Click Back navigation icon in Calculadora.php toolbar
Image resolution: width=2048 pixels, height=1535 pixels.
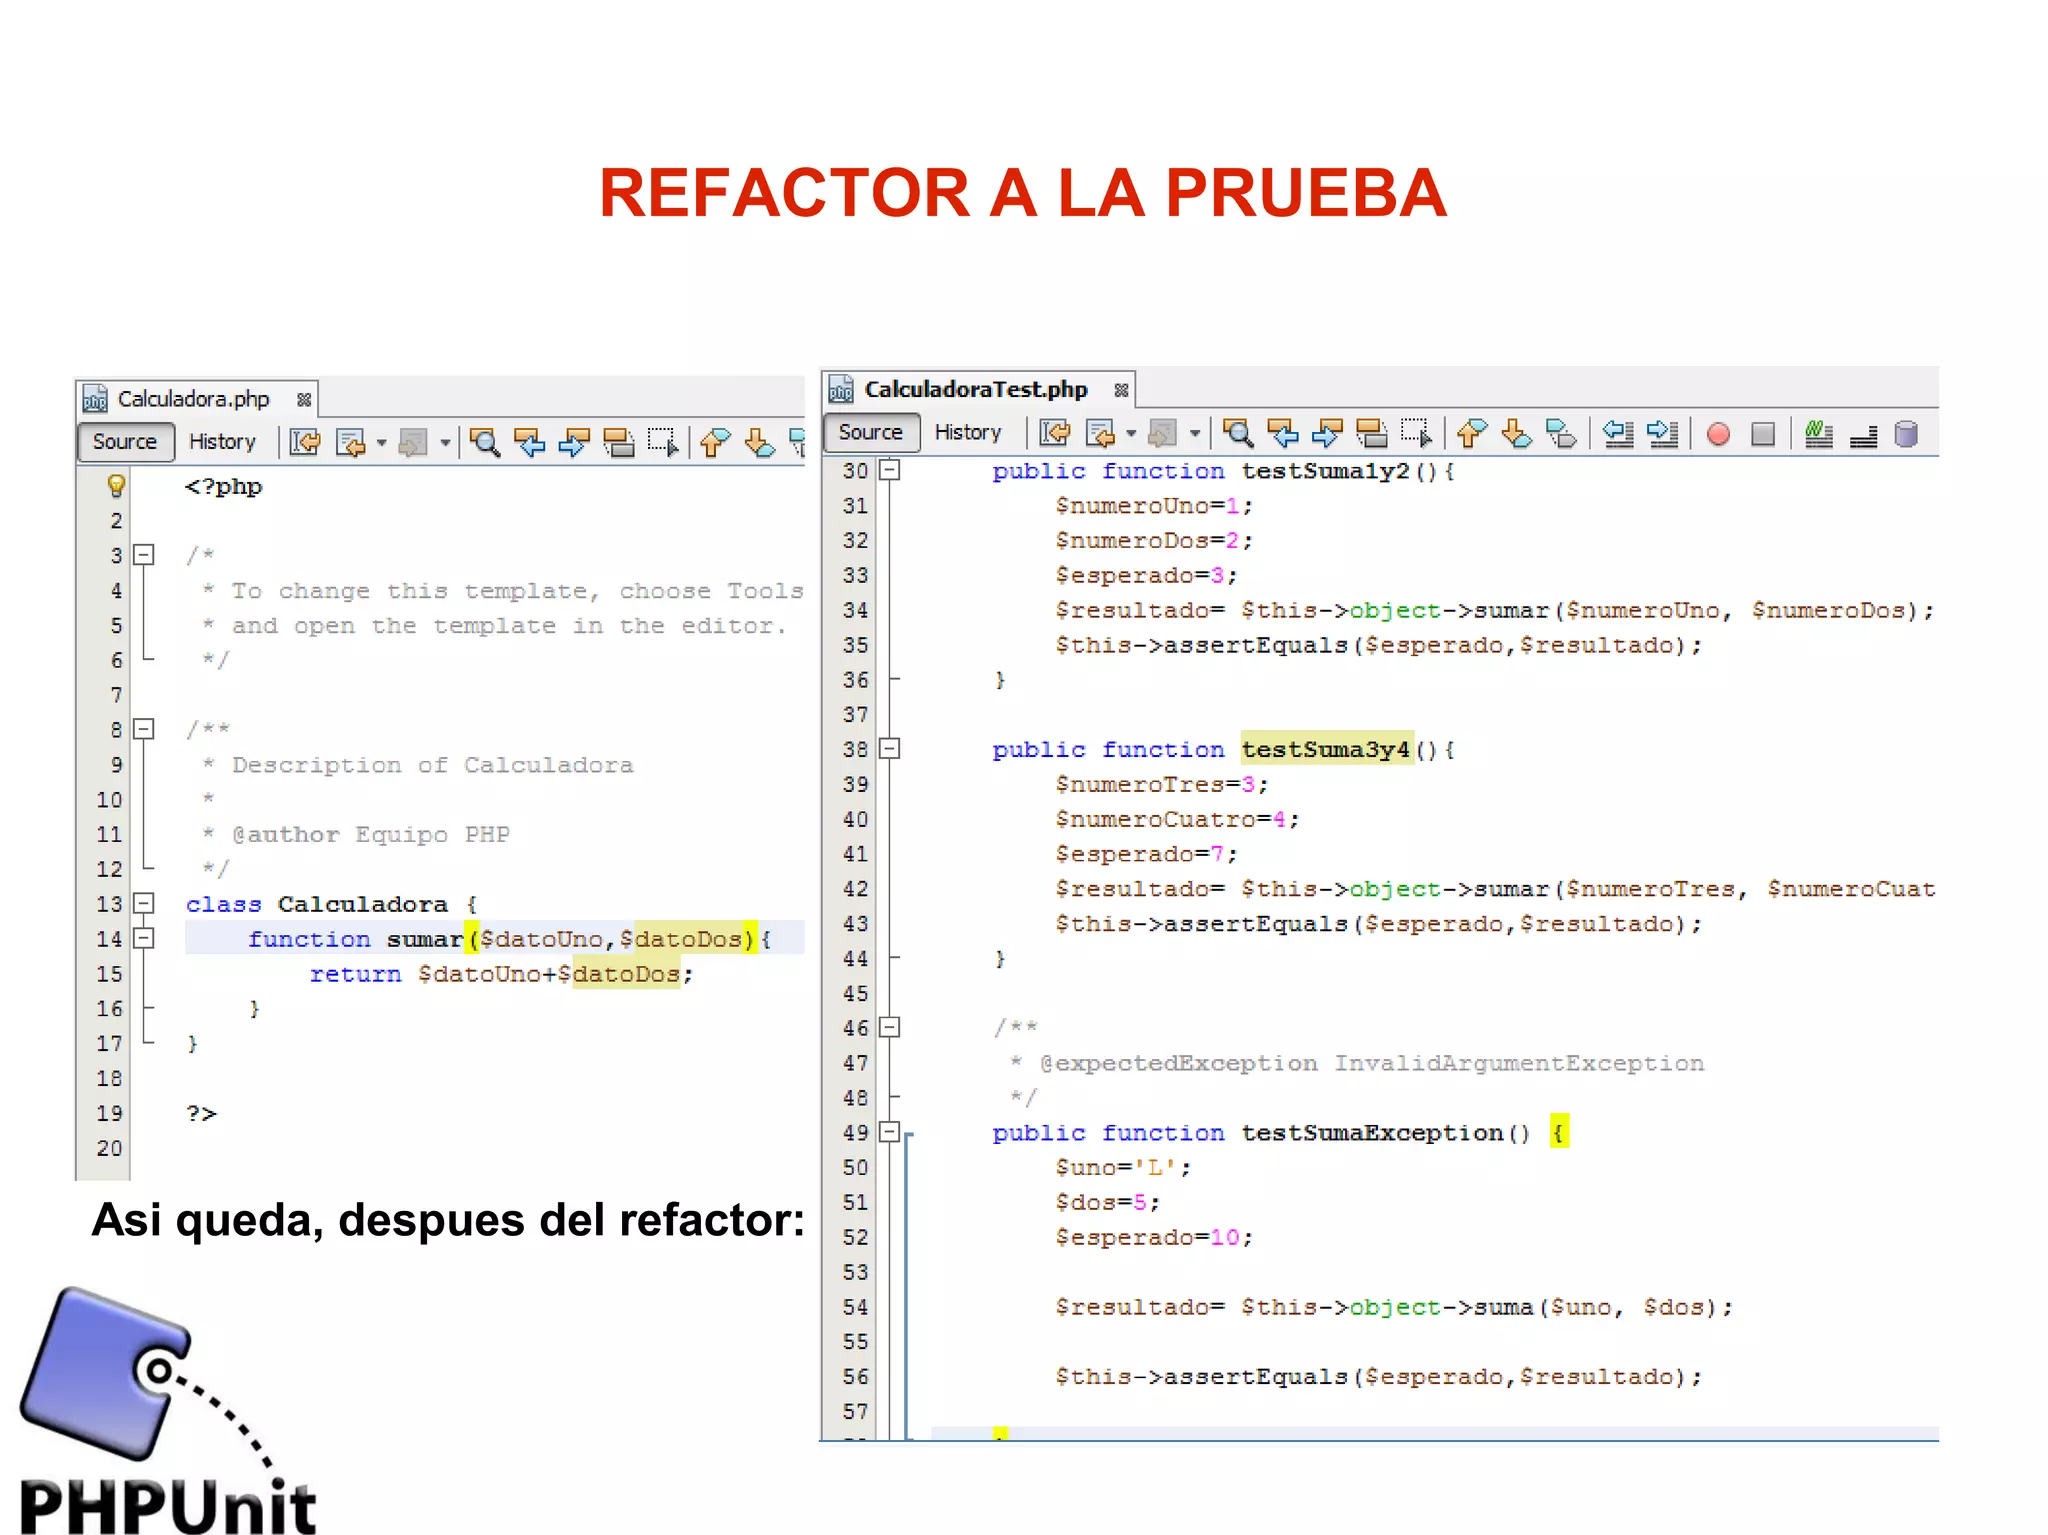pyautogui.click(x=350, y=442)
